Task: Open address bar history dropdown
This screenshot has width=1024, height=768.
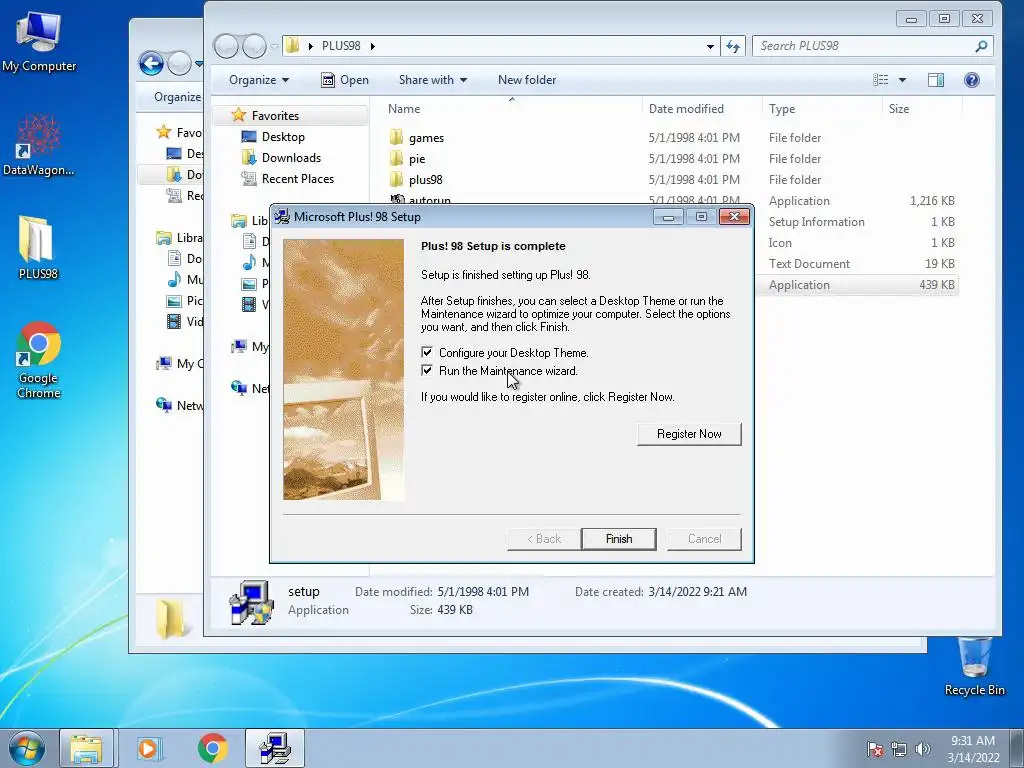Action: point(710,46)
